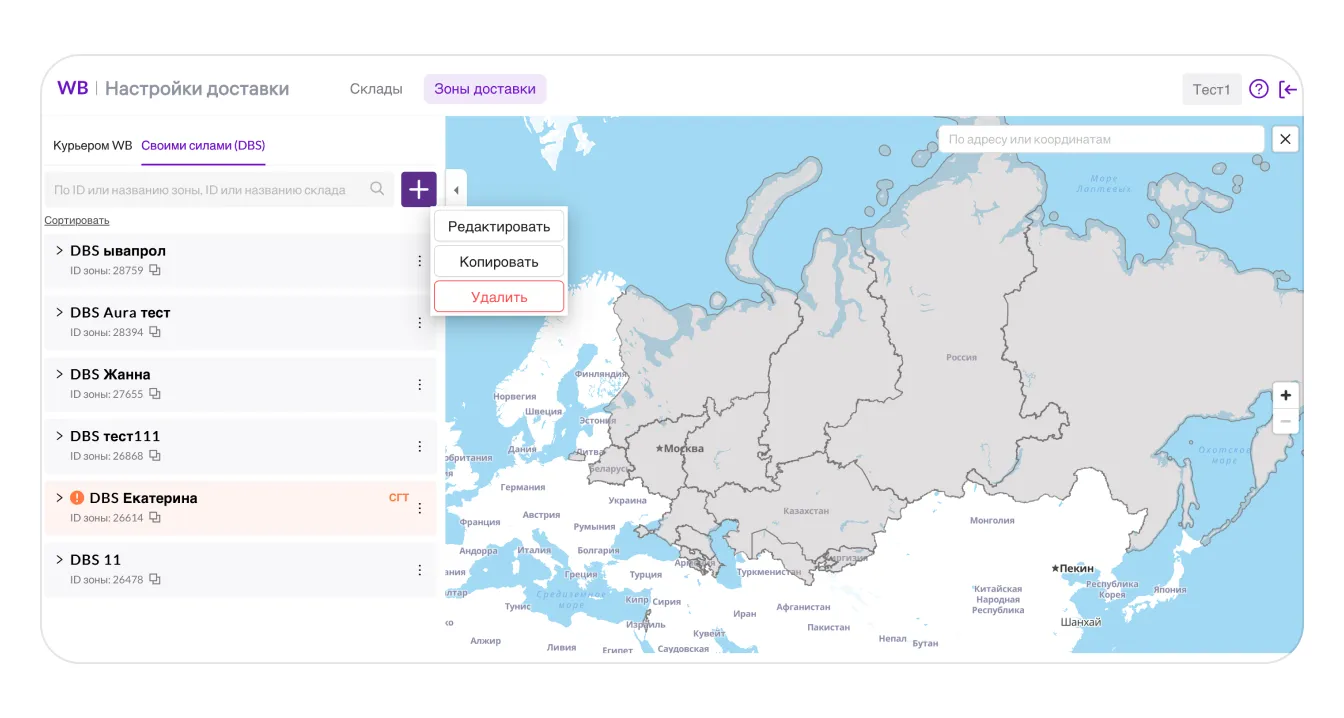The width and height of the screenshot is (1344, 718).
Task: Copy zone ID 28759 with copy icon
Action: (155, 270)
